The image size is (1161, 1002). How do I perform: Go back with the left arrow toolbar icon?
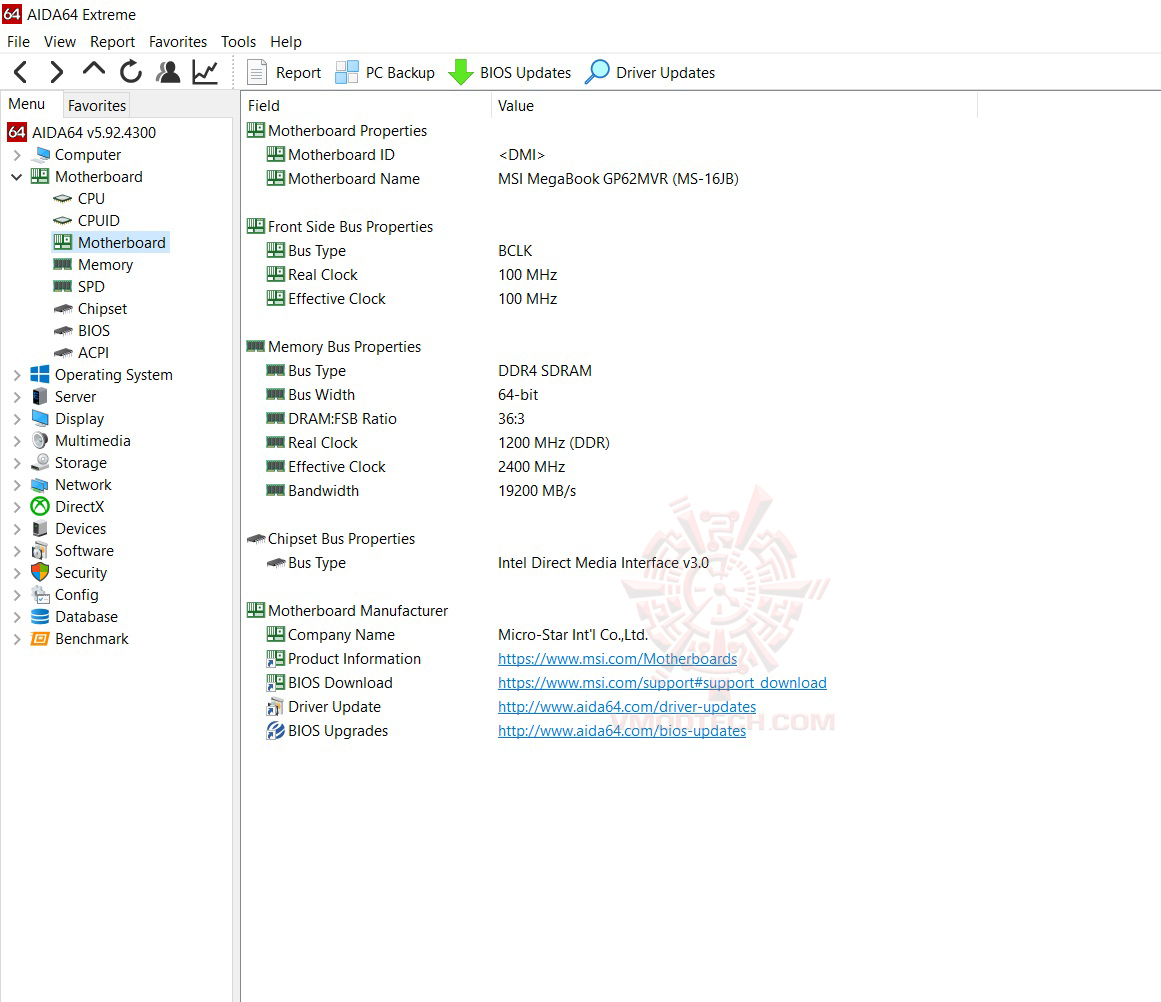(x=21, y=72)
